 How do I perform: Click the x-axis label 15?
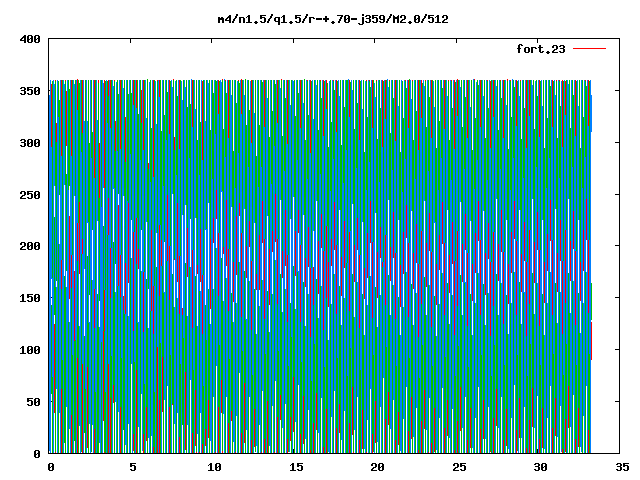pos(296,467)
